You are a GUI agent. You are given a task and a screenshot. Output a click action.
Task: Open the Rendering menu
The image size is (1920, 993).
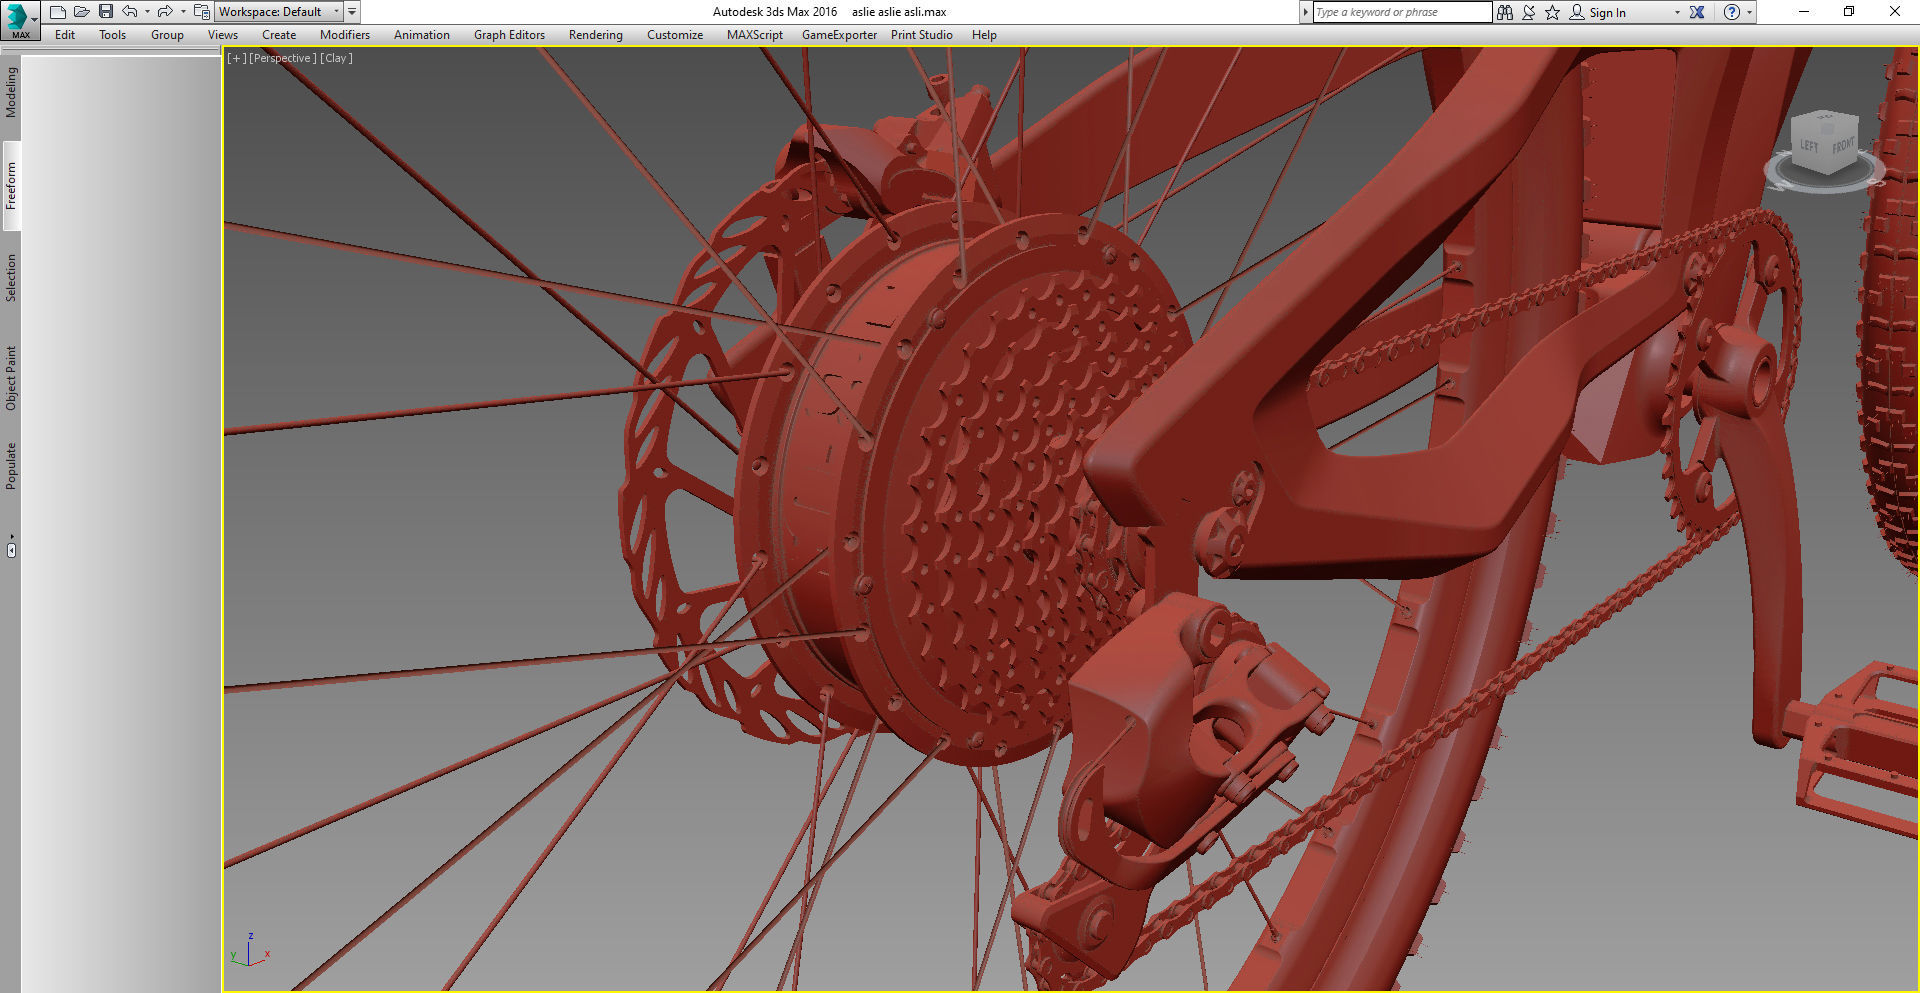pyautogui.click(x=595, y=35)
